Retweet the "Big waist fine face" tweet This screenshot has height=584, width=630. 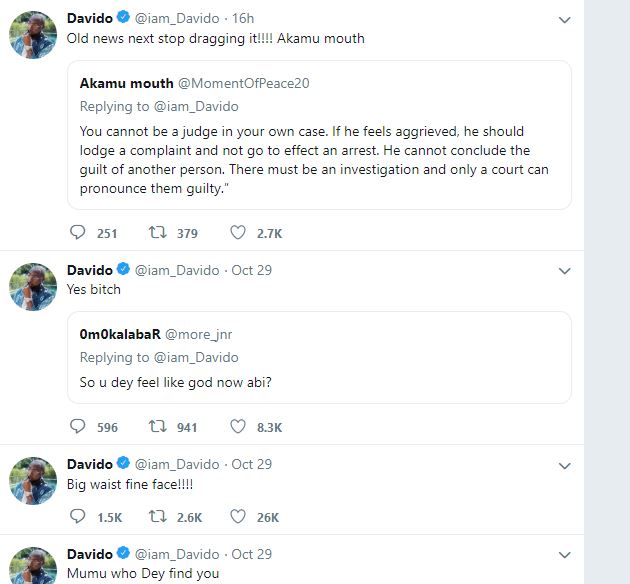pos(157,517)
